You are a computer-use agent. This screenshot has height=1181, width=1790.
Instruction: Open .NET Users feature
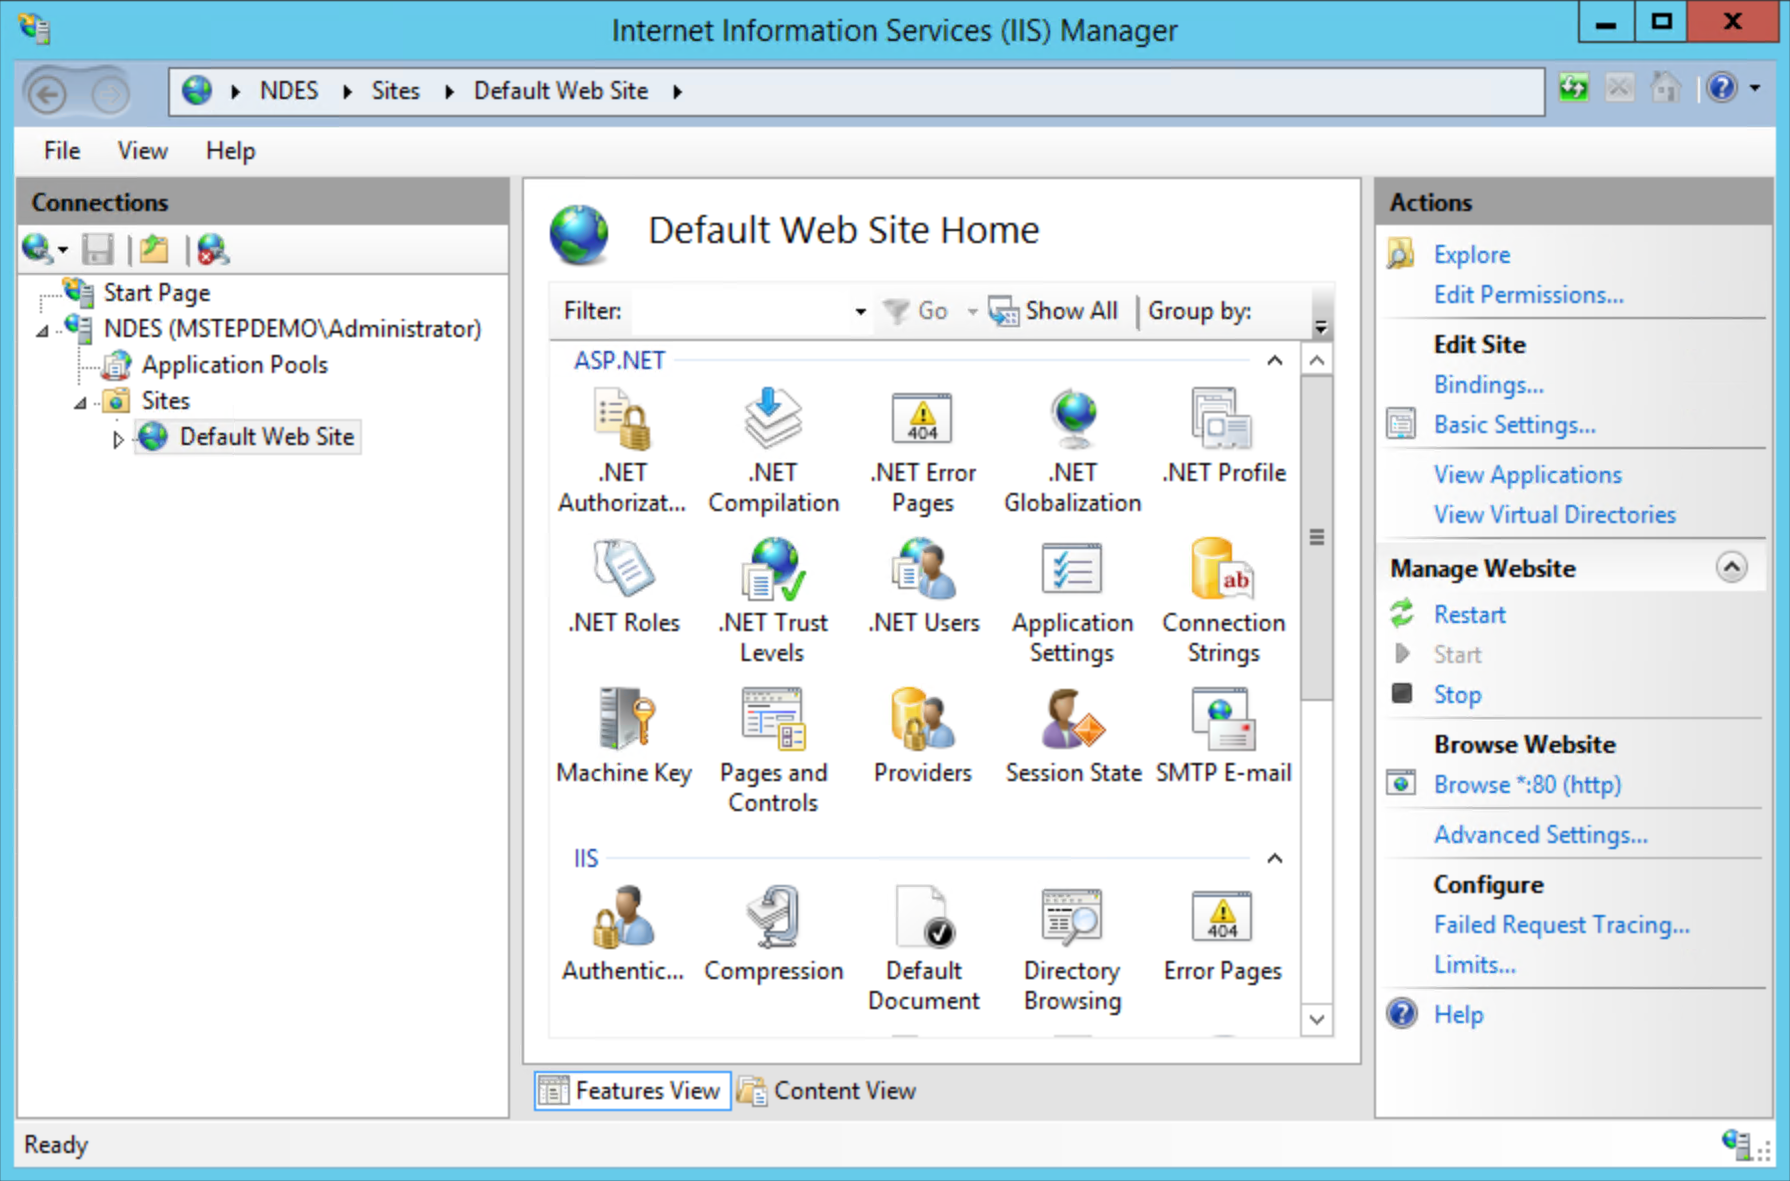point(923,587)
